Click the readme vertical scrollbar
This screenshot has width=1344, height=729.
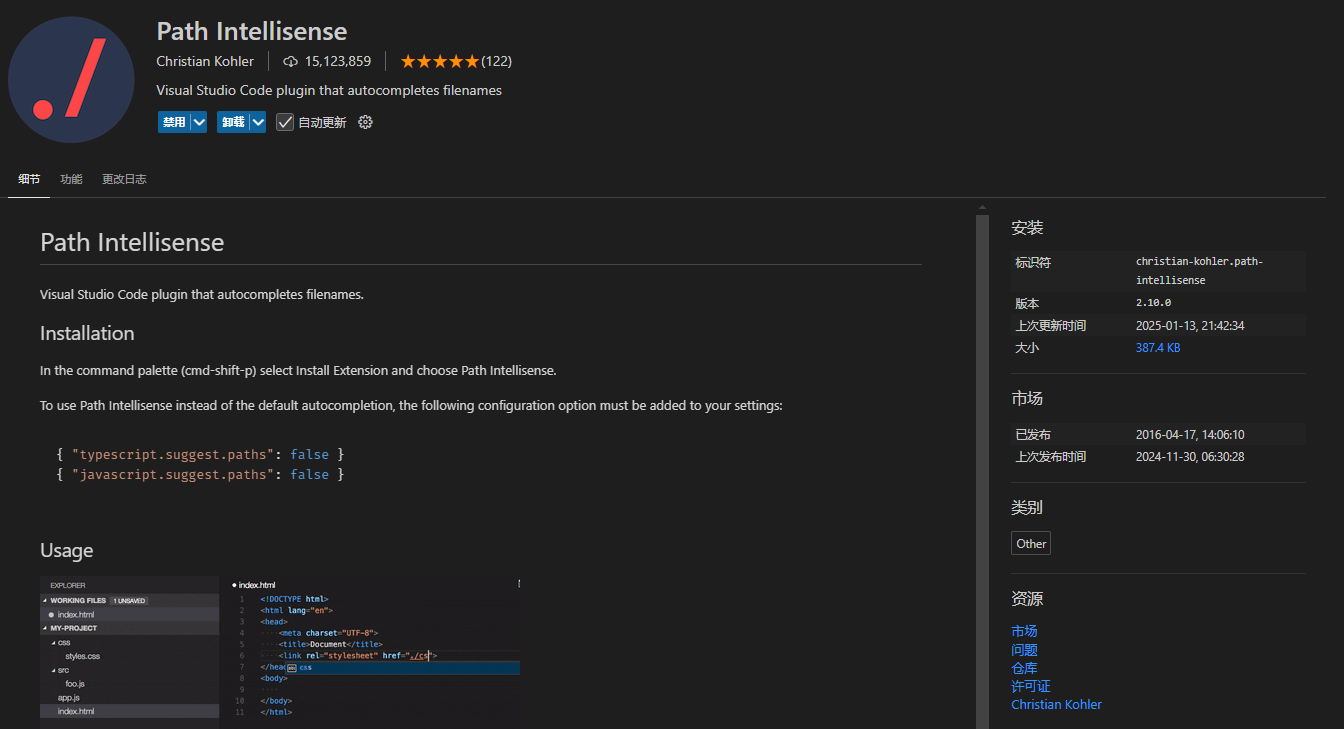(982, 470)
